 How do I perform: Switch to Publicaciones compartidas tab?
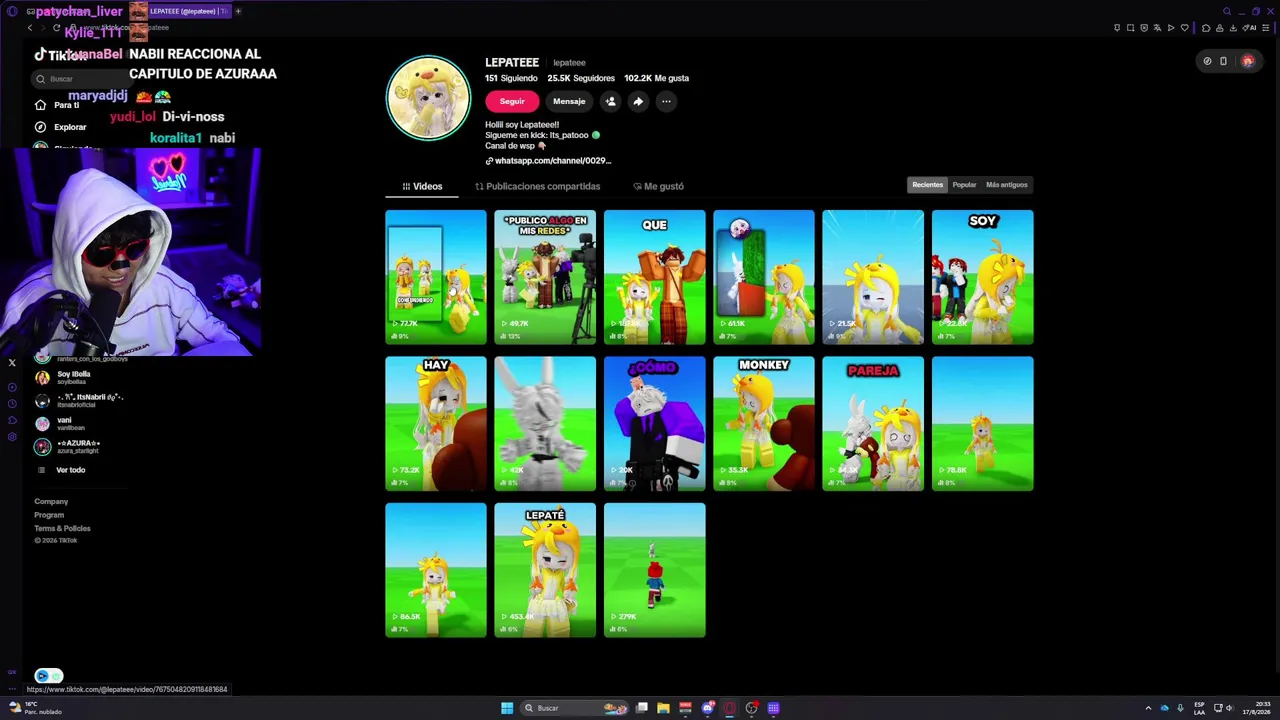537,186
